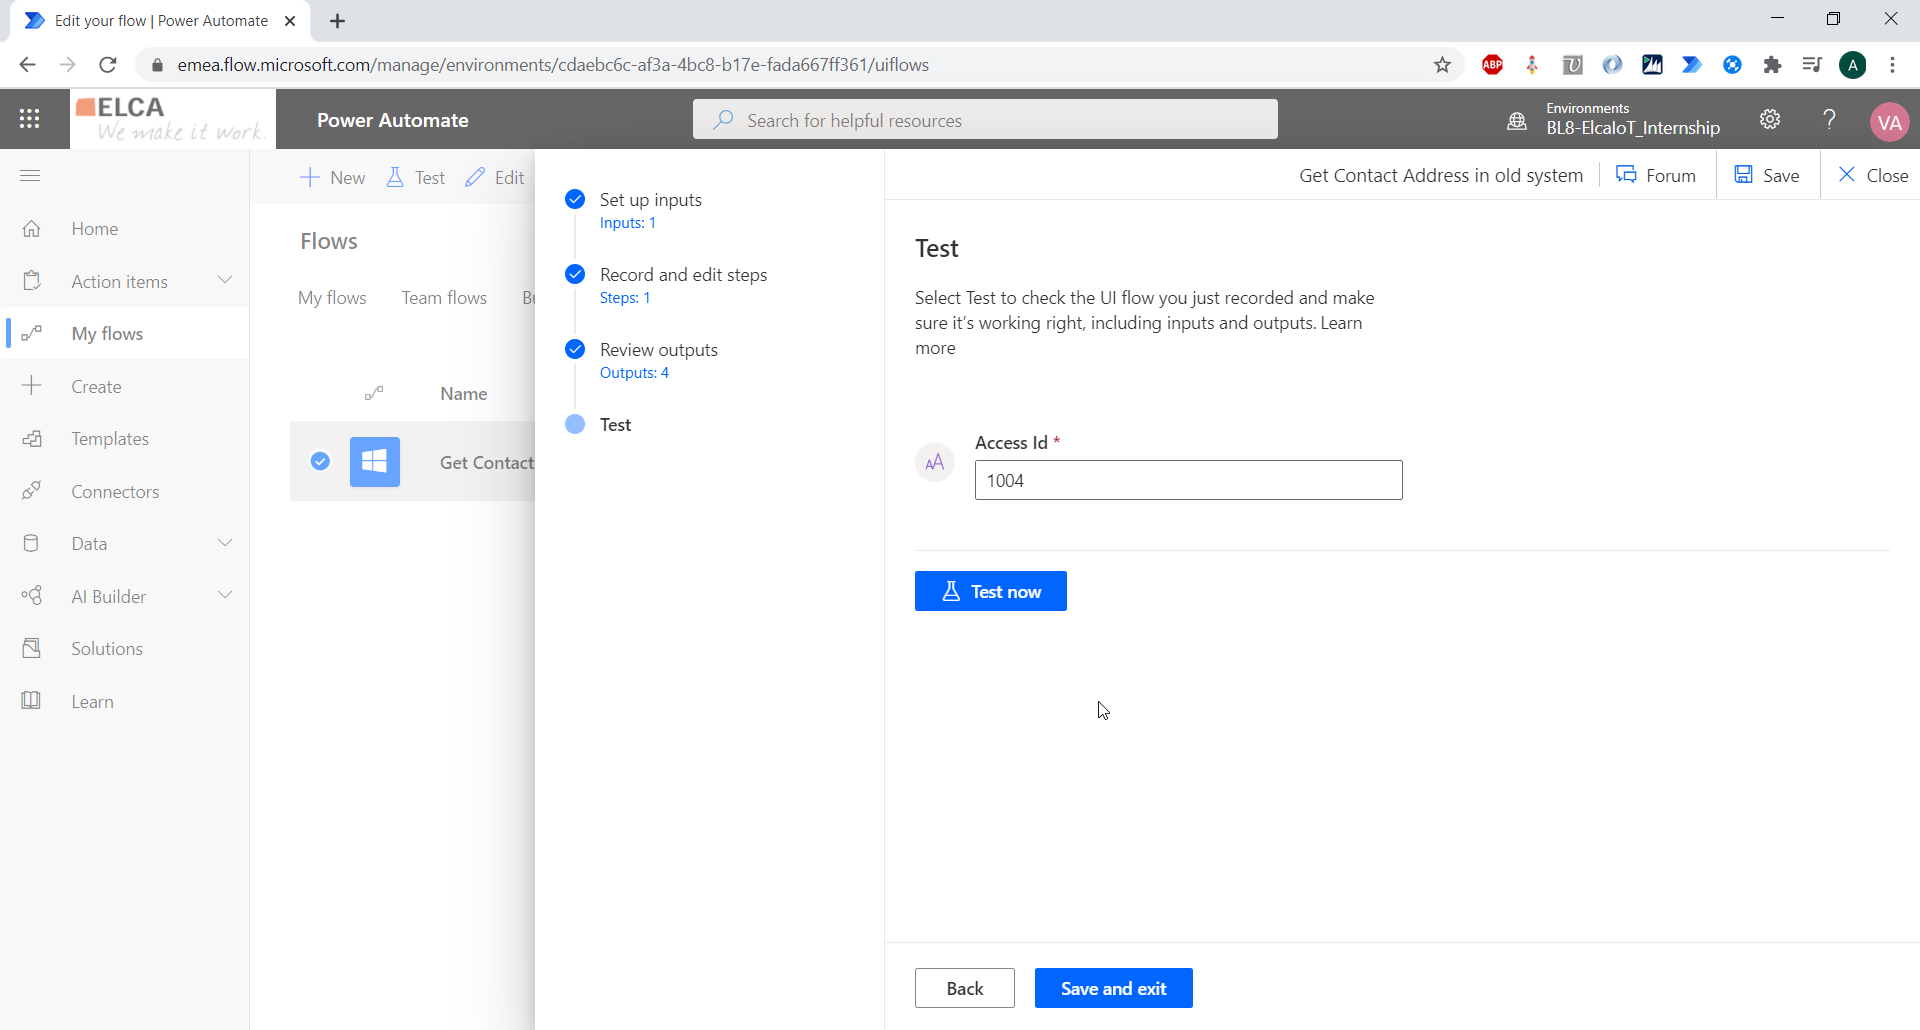Click the Search for helpful resources box
The image size is (1920, 1030).
(x=985, y=120)
